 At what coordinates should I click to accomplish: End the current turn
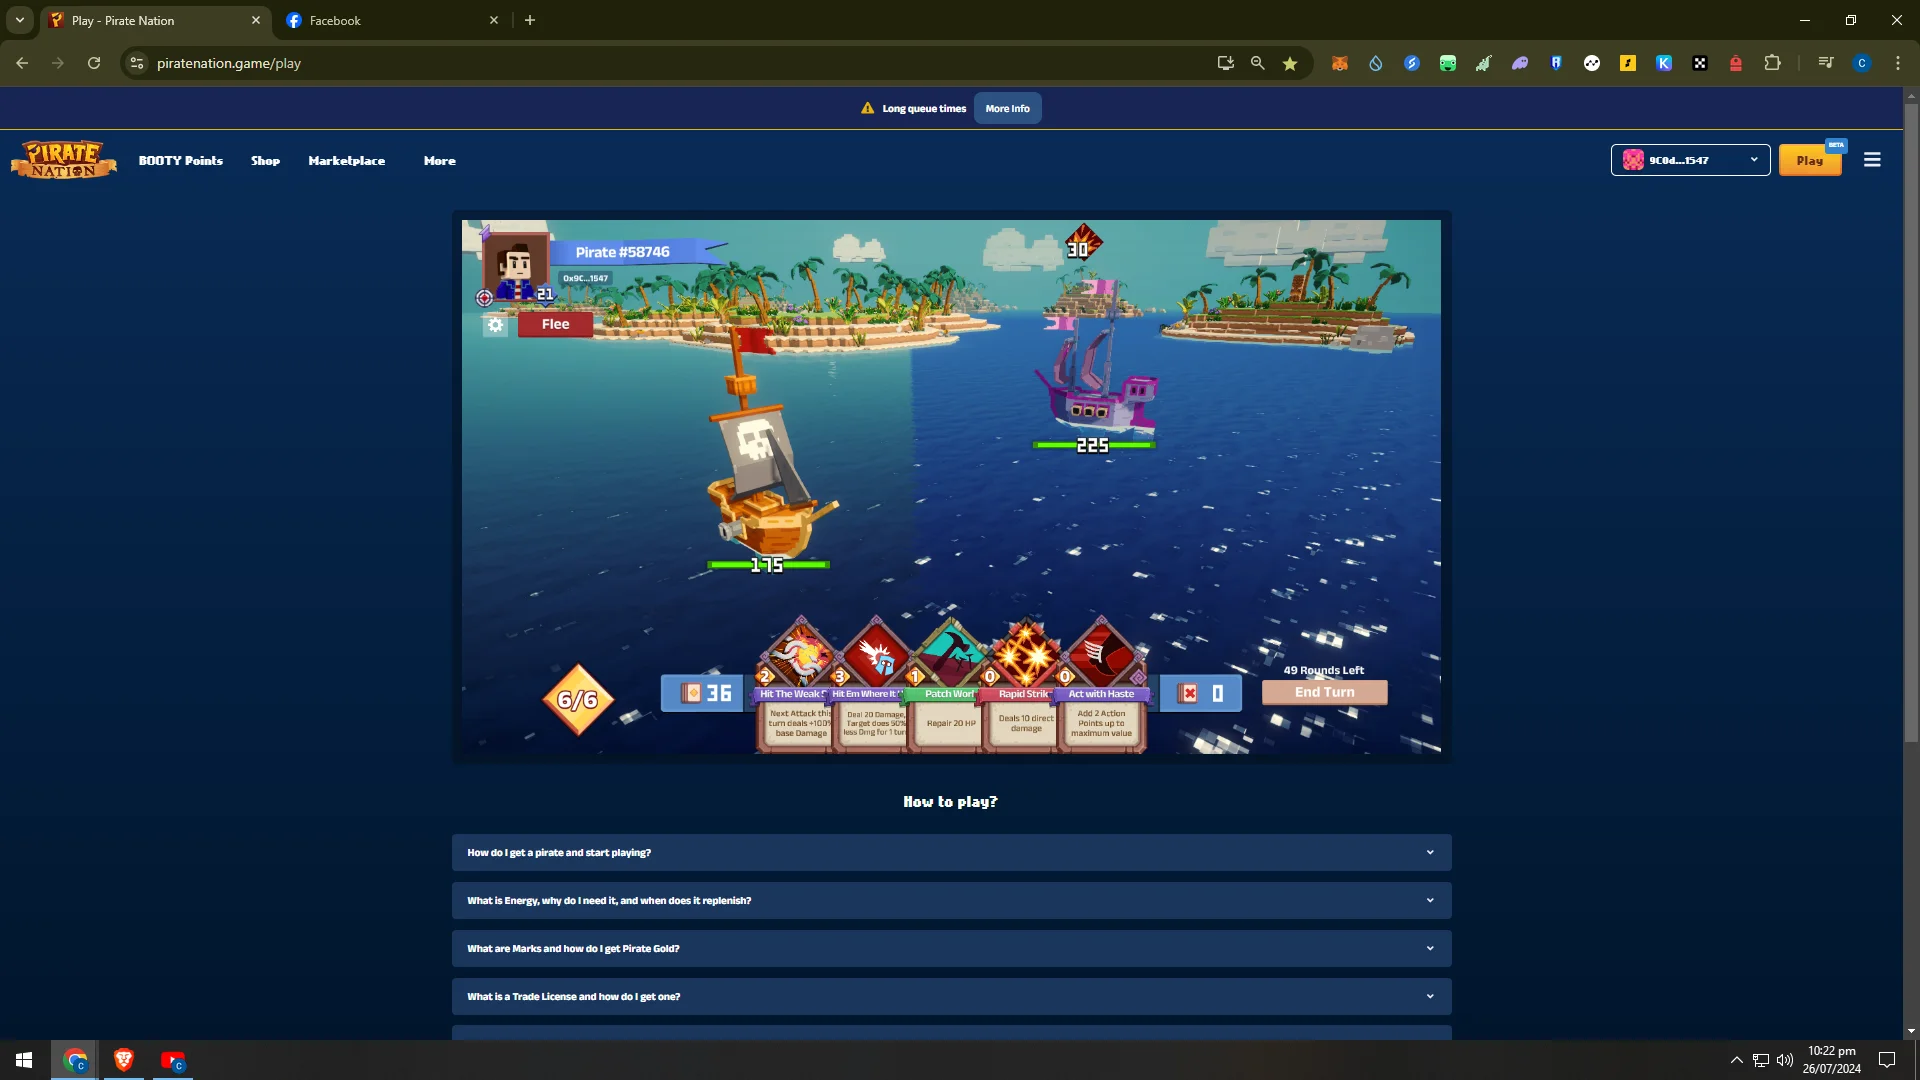point(1324,692)
